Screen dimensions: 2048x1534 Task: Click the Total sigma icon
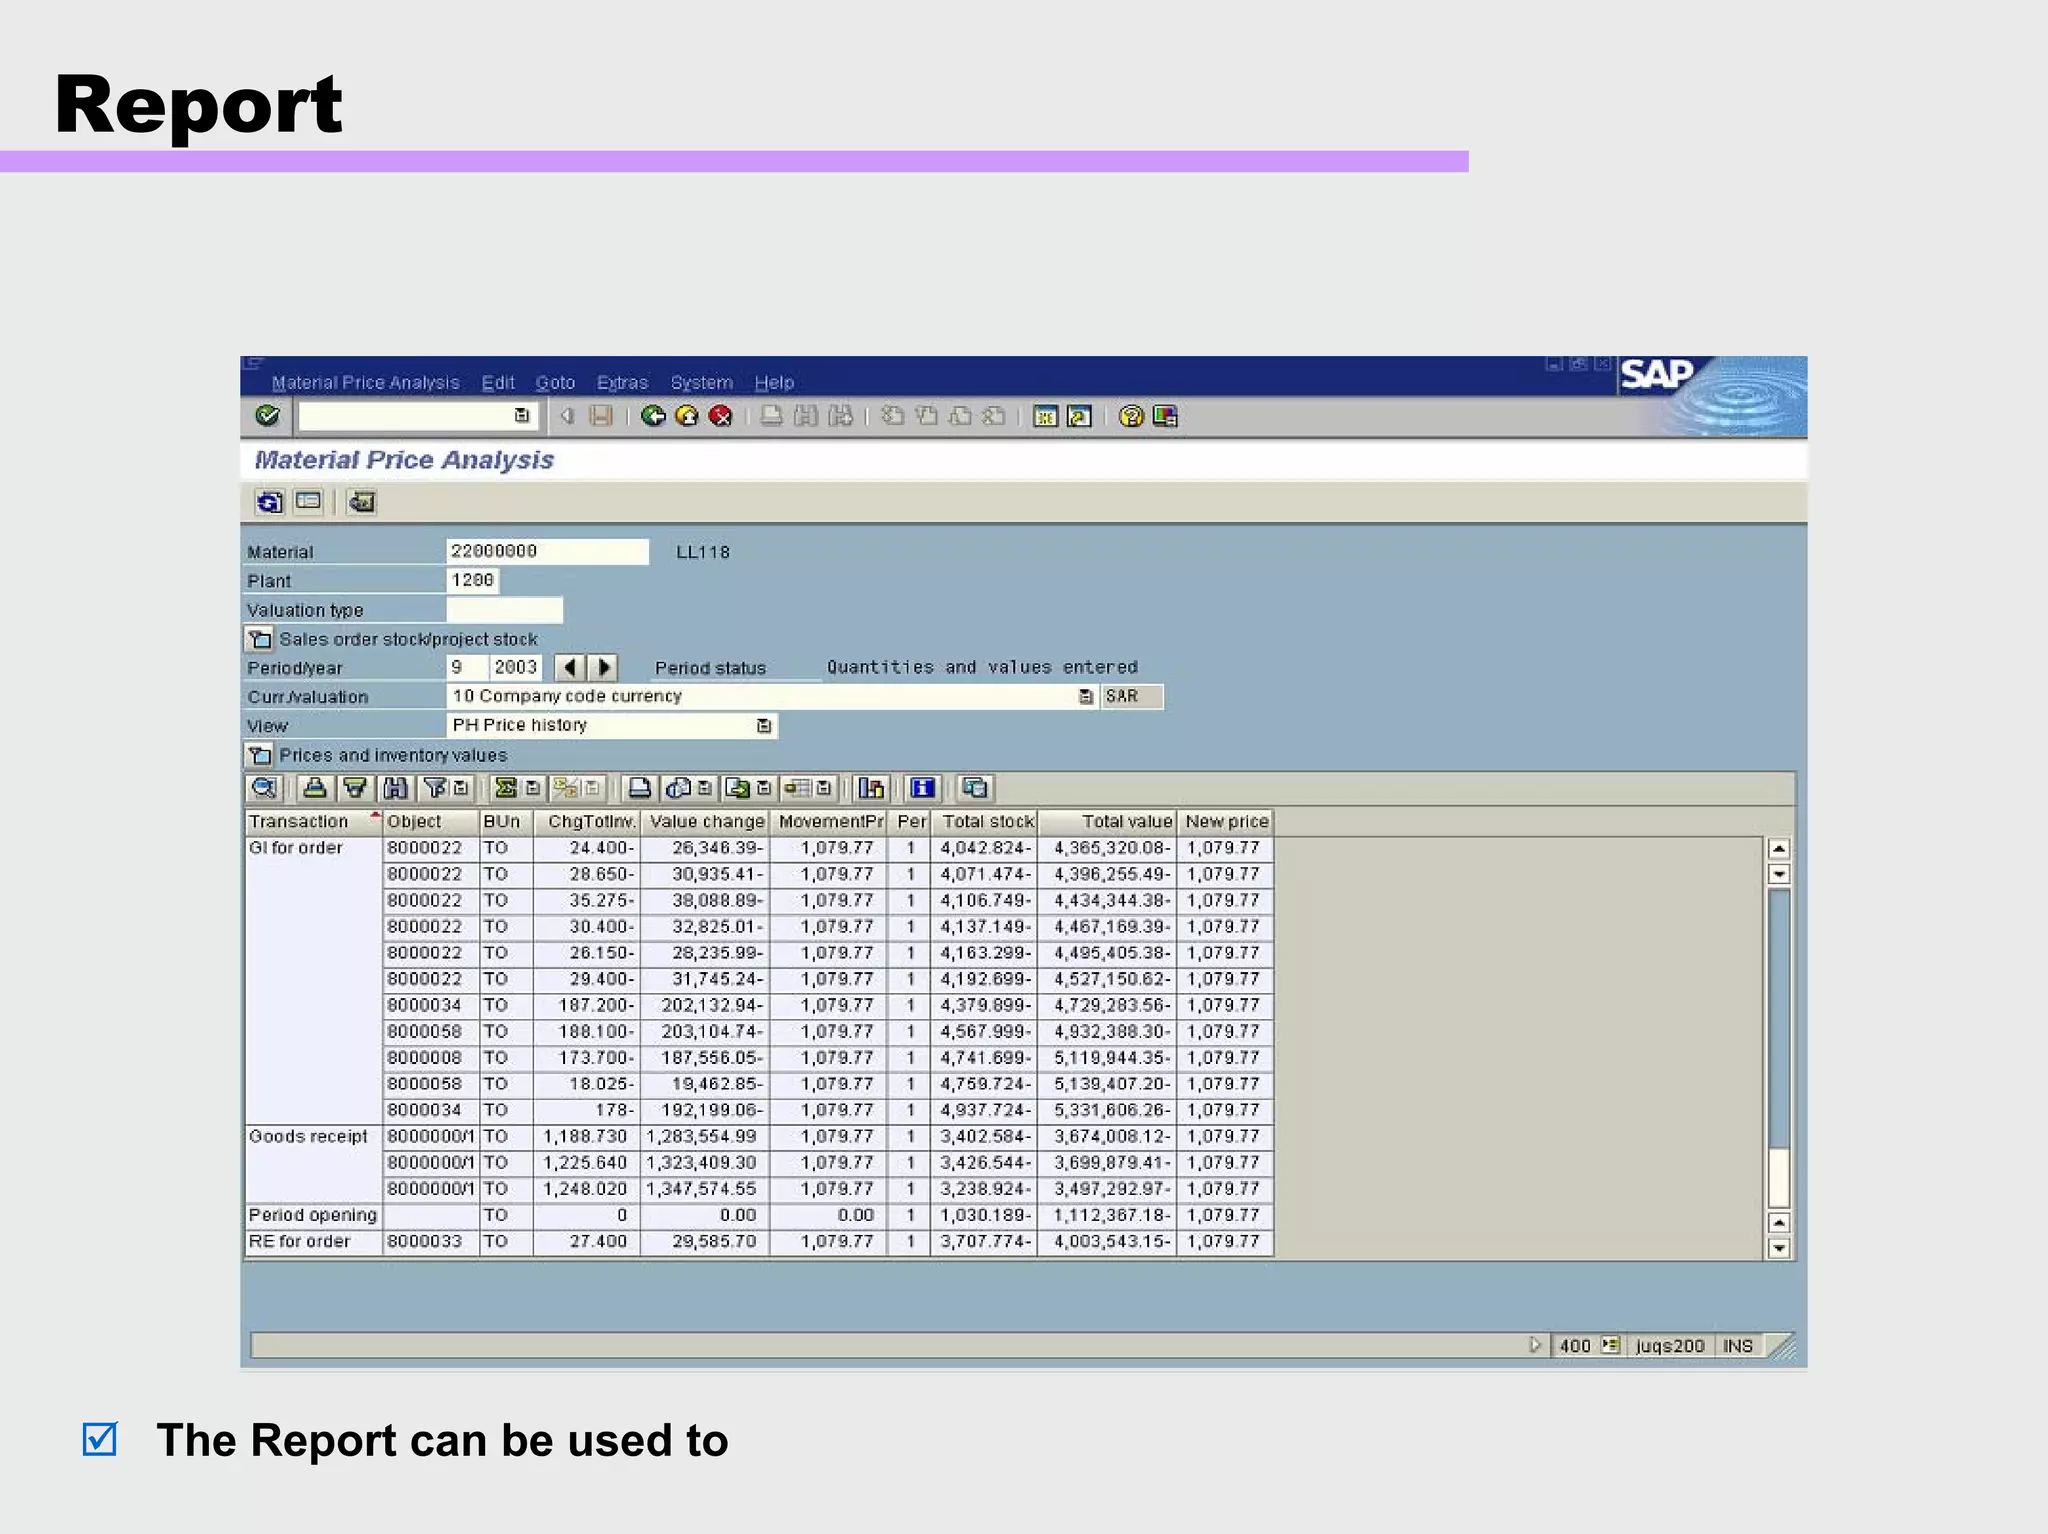(505, 788)
